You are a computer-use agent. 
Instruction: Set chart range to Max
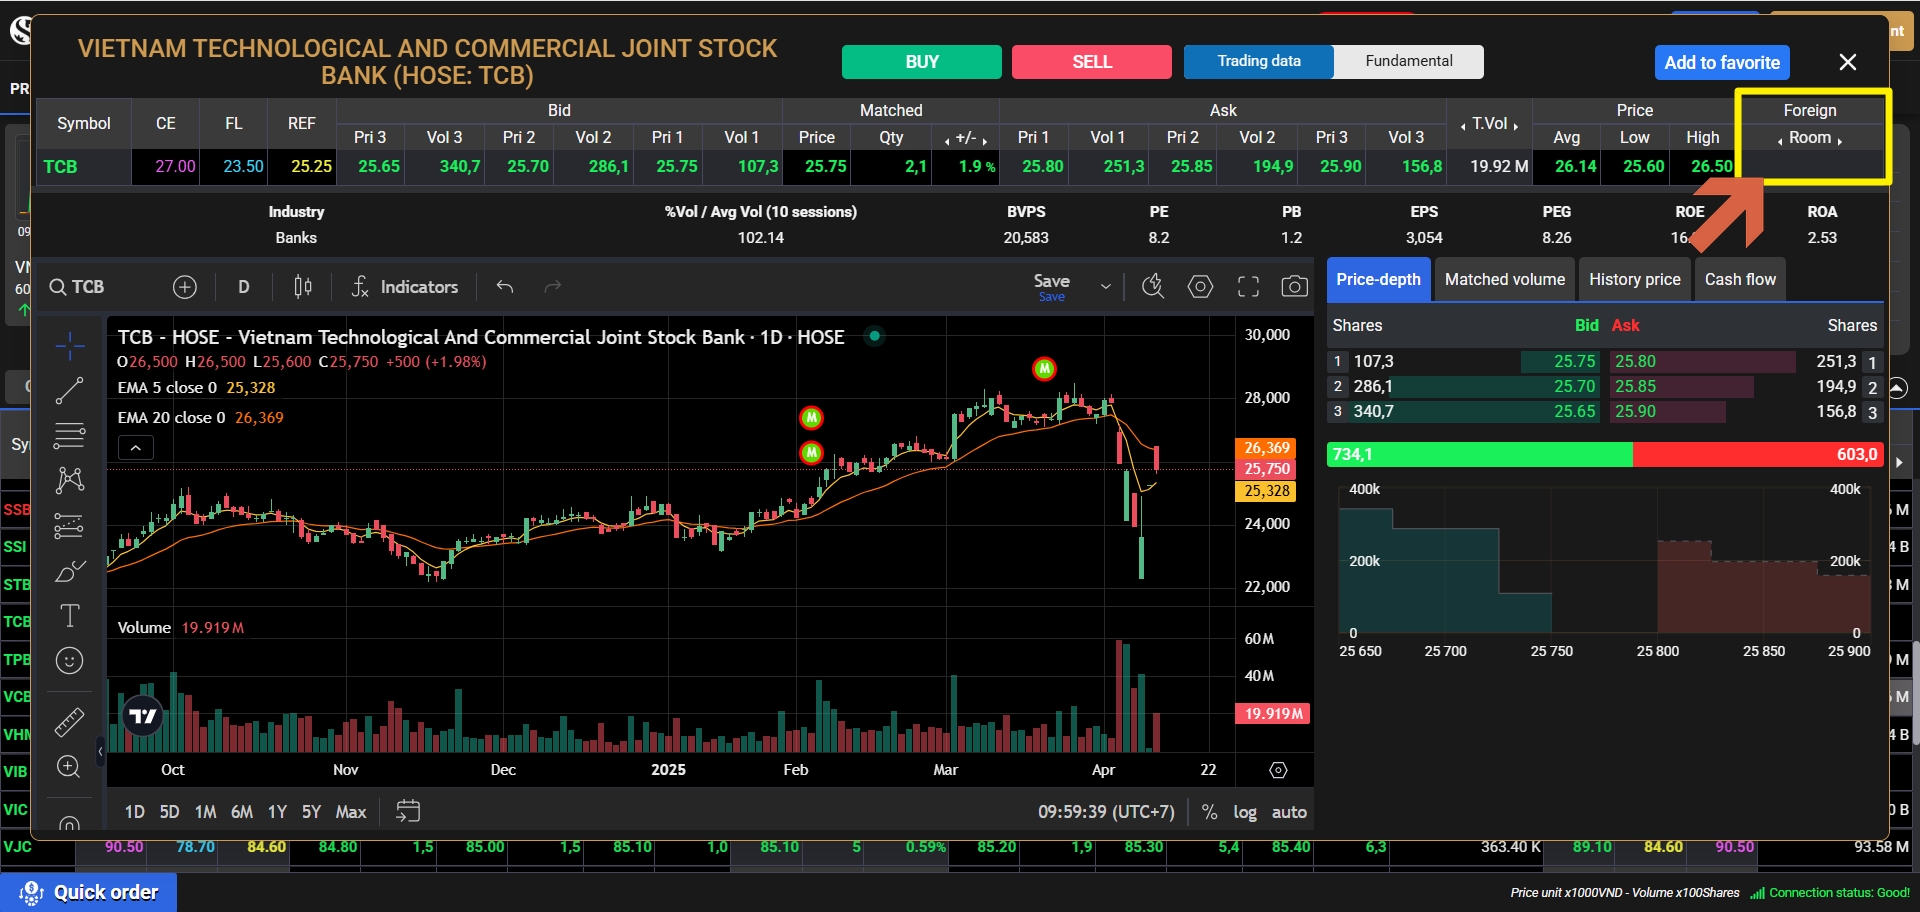coord(351,812)
